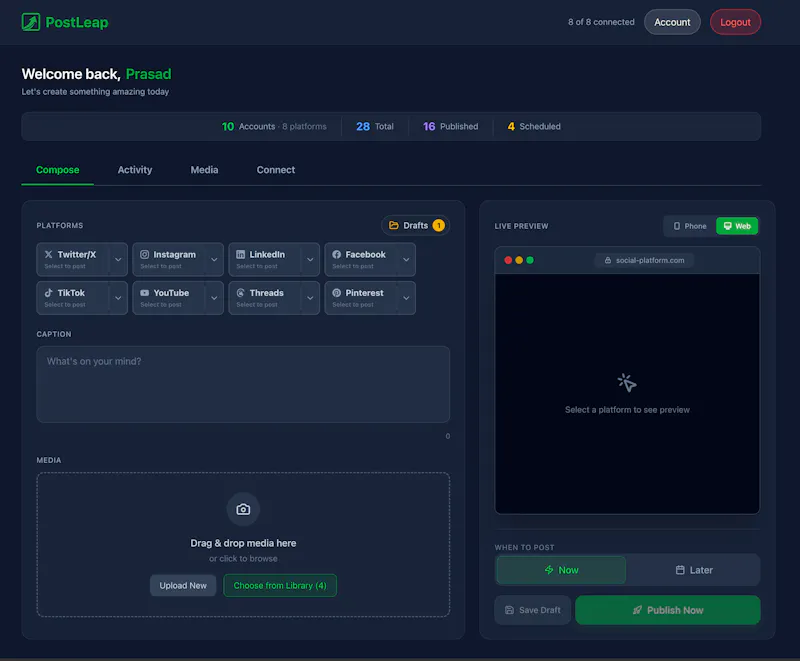Click the 10 Accounts stat
Screen dimensions: 800x661
pyautogui.click(x=274, y=126)
